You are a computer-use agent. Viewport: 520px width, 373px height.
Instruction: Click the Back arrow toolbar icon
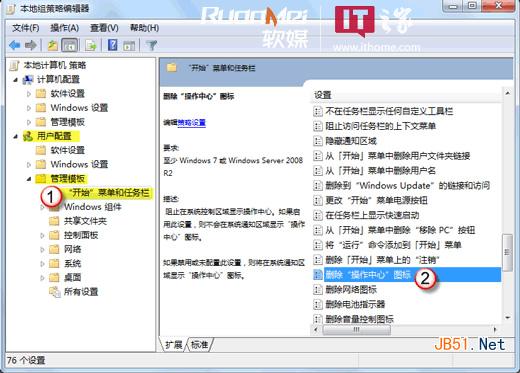click(x=15, y=45)
